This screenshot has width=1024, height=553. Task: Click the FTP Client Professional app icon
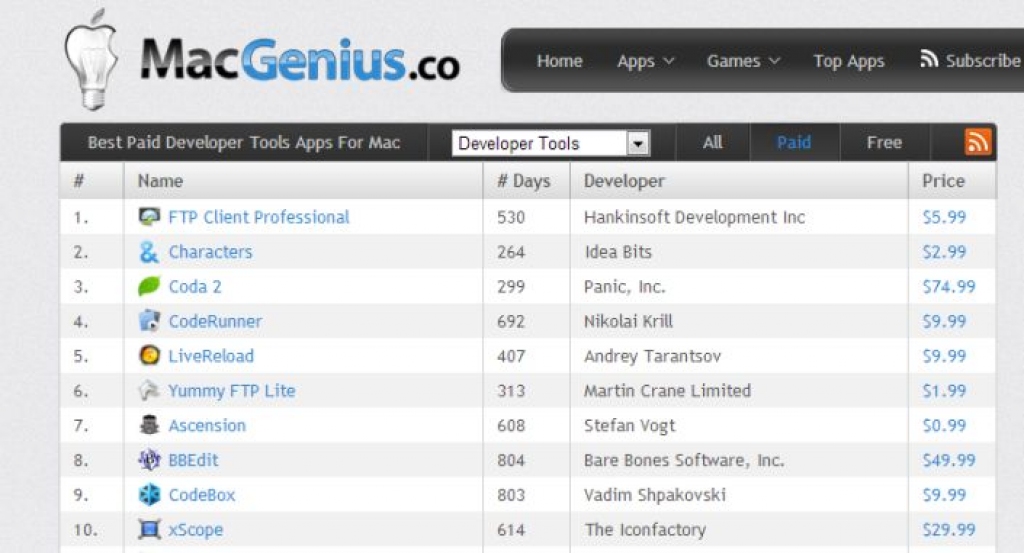coord(150,217)
